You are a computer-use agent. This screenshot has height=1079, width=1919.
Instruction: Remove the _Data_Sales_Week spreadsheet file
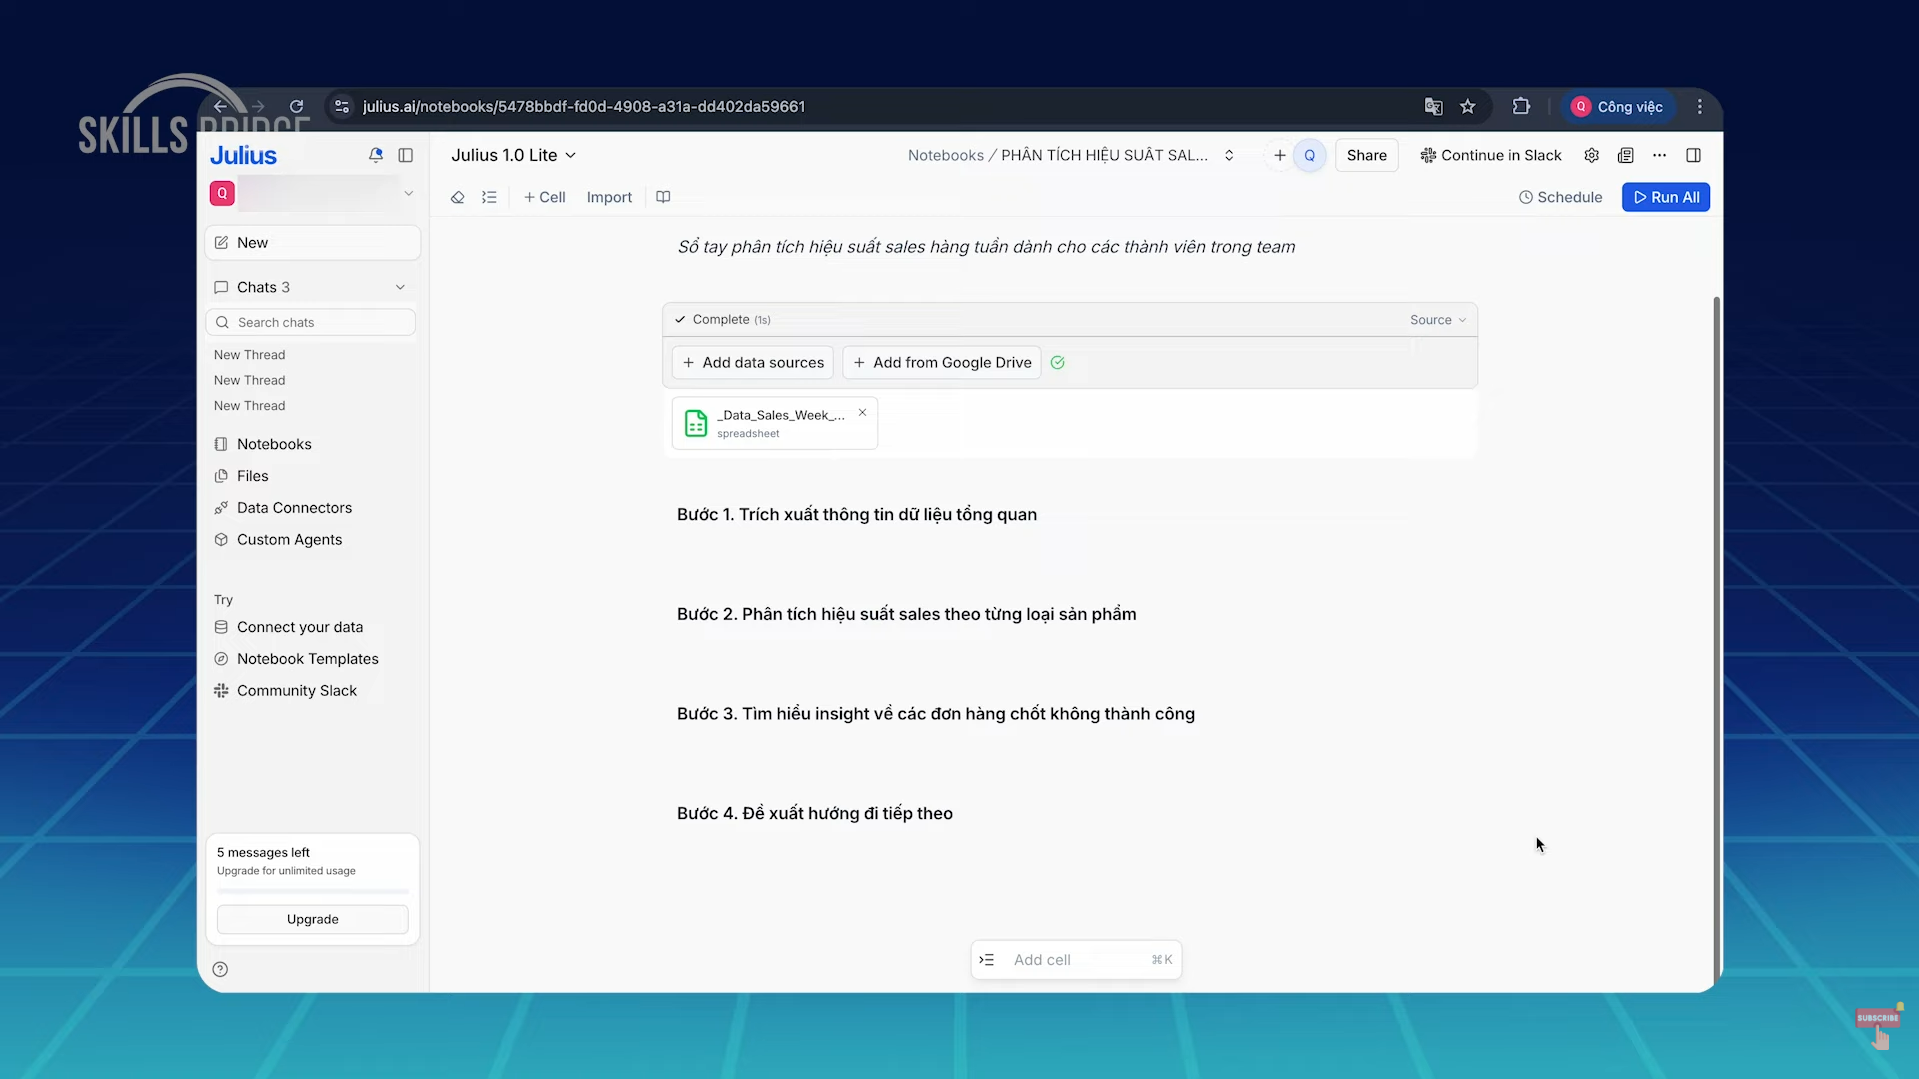coord(862,412)
